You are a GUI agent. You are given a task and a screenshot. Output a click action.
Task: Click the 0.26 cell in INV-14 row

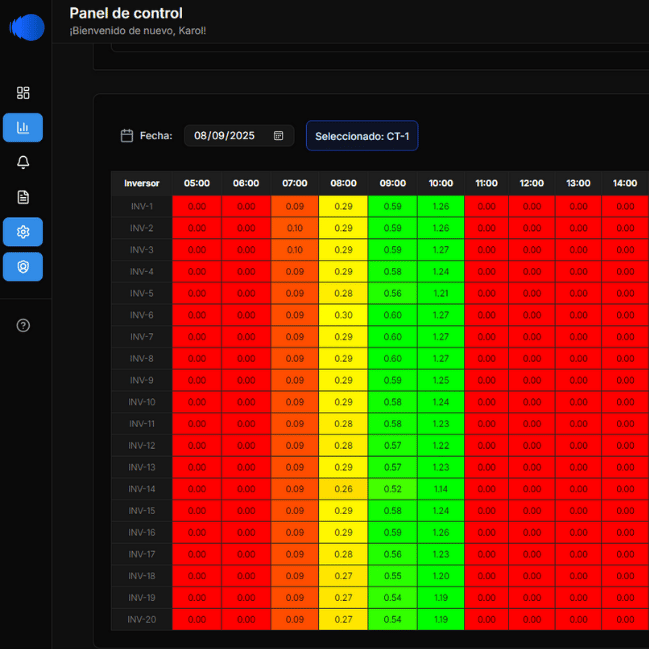[x=344, y=489]
